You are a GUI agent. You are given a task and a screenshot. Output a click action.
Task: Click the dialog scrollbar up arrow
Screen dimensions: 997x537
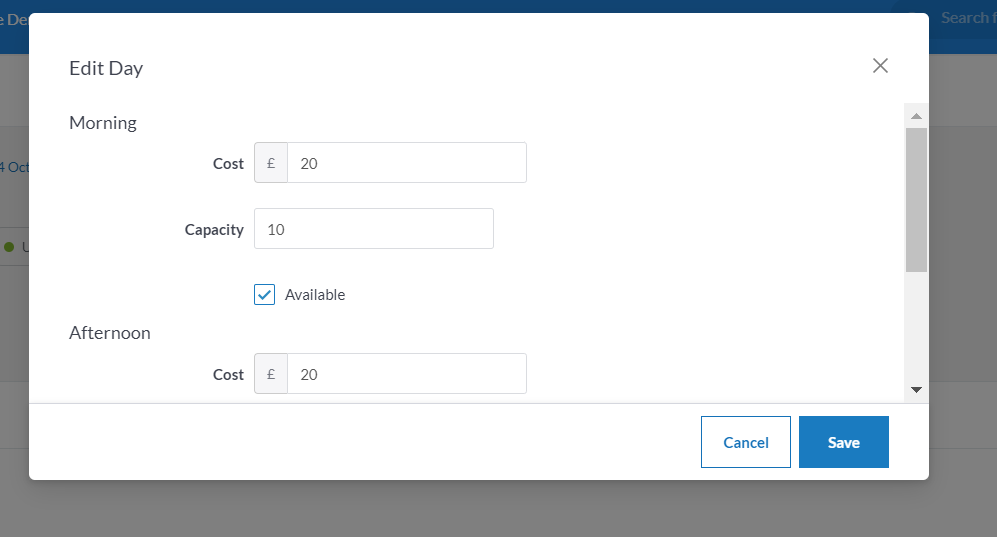(x=916, y=116)
